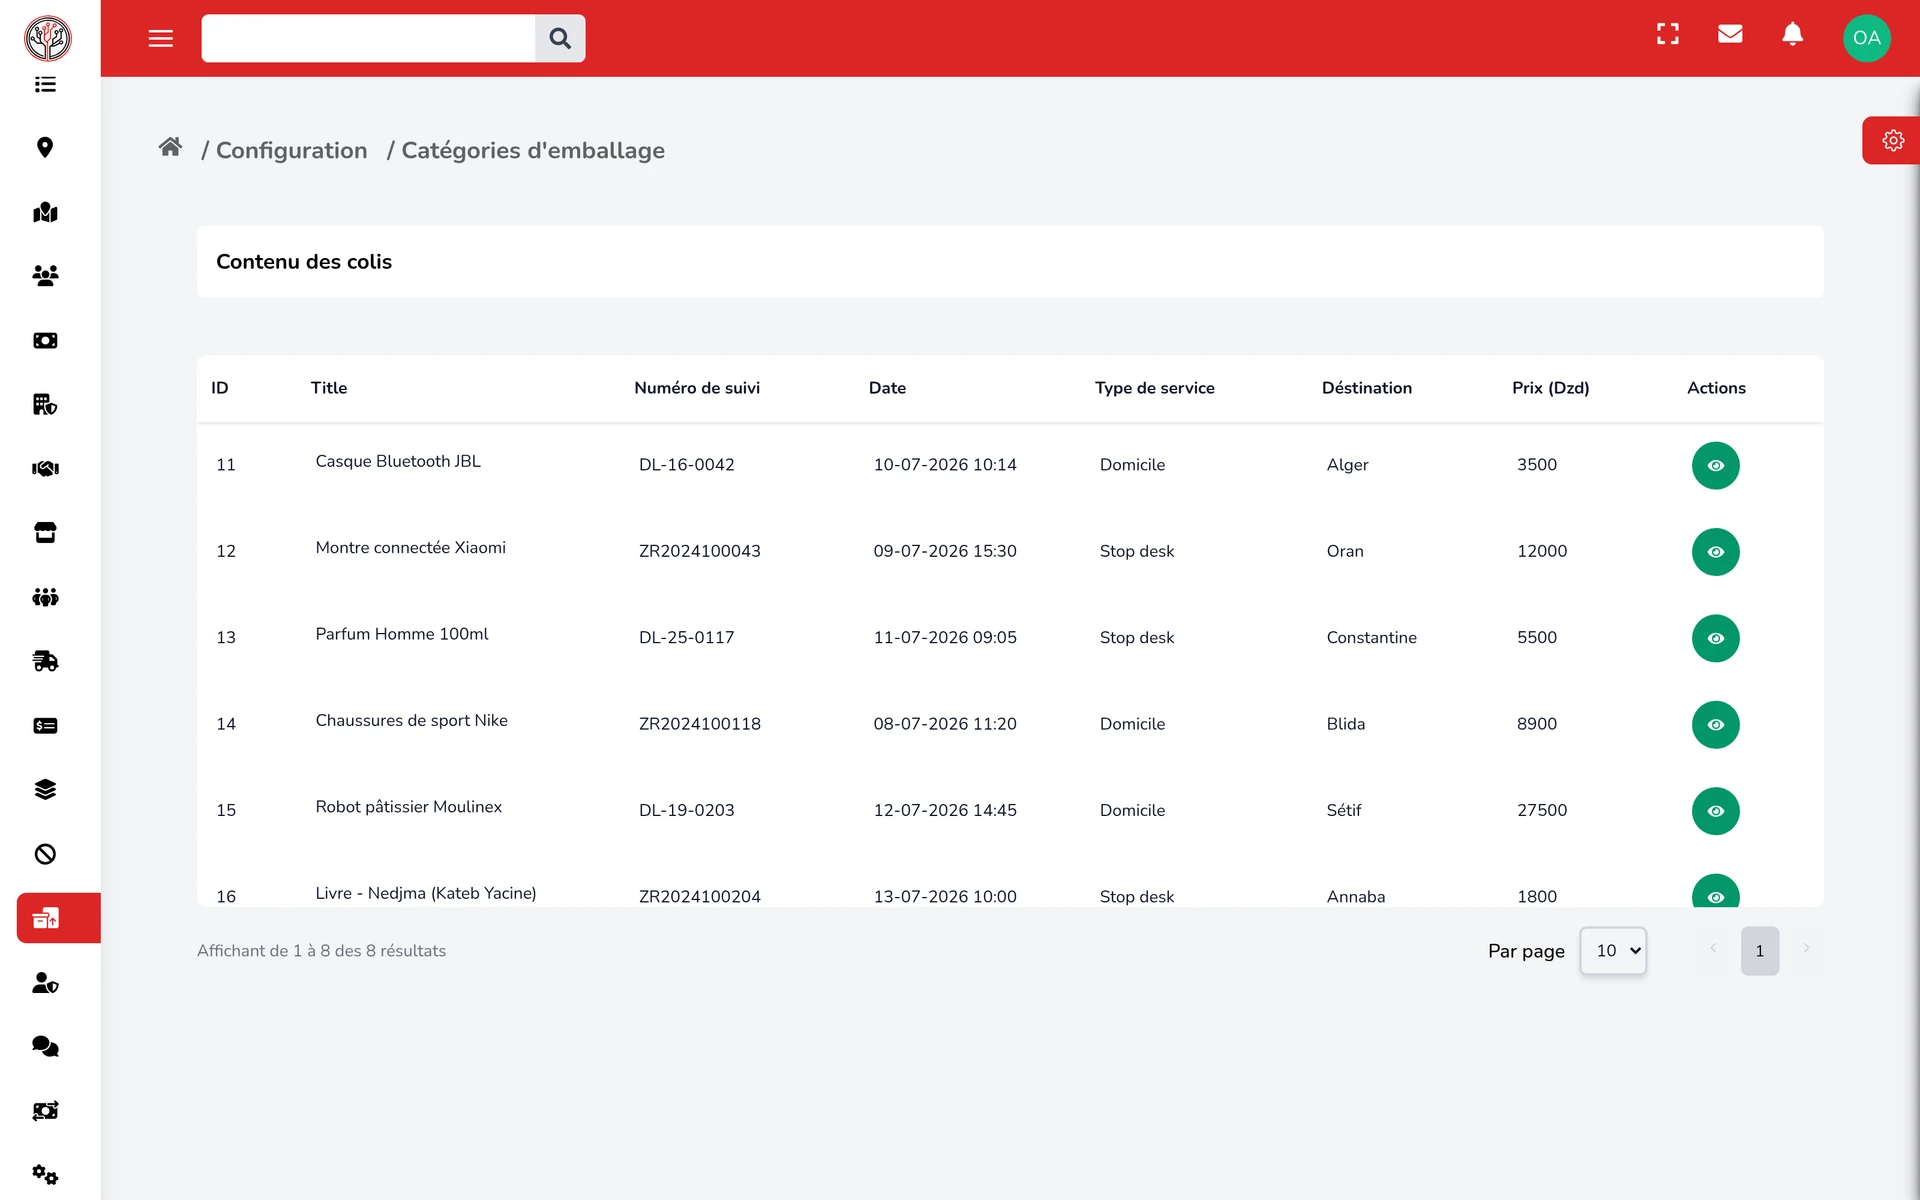Screen dimensions: 1920x1200
Task: Sort by the Date column header
Action: pyautogui.click(x=887, y=388)
